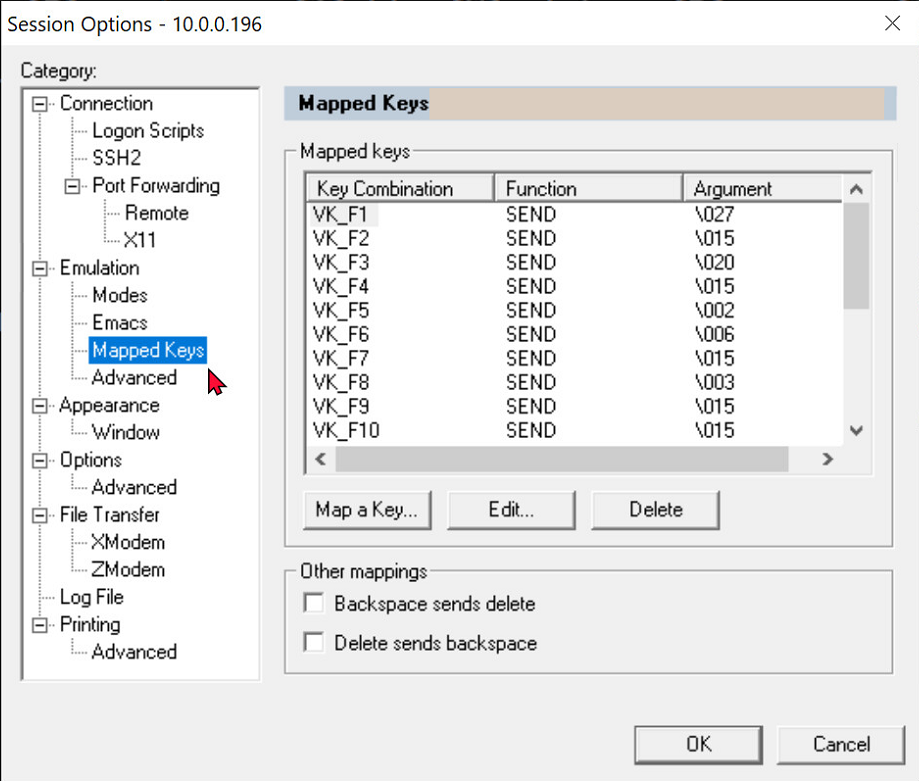Image resolution: width=919 pixels, height=781 pixels.
Task: Enable Backspace sends delete checkbox
Action: pos(315,604)
